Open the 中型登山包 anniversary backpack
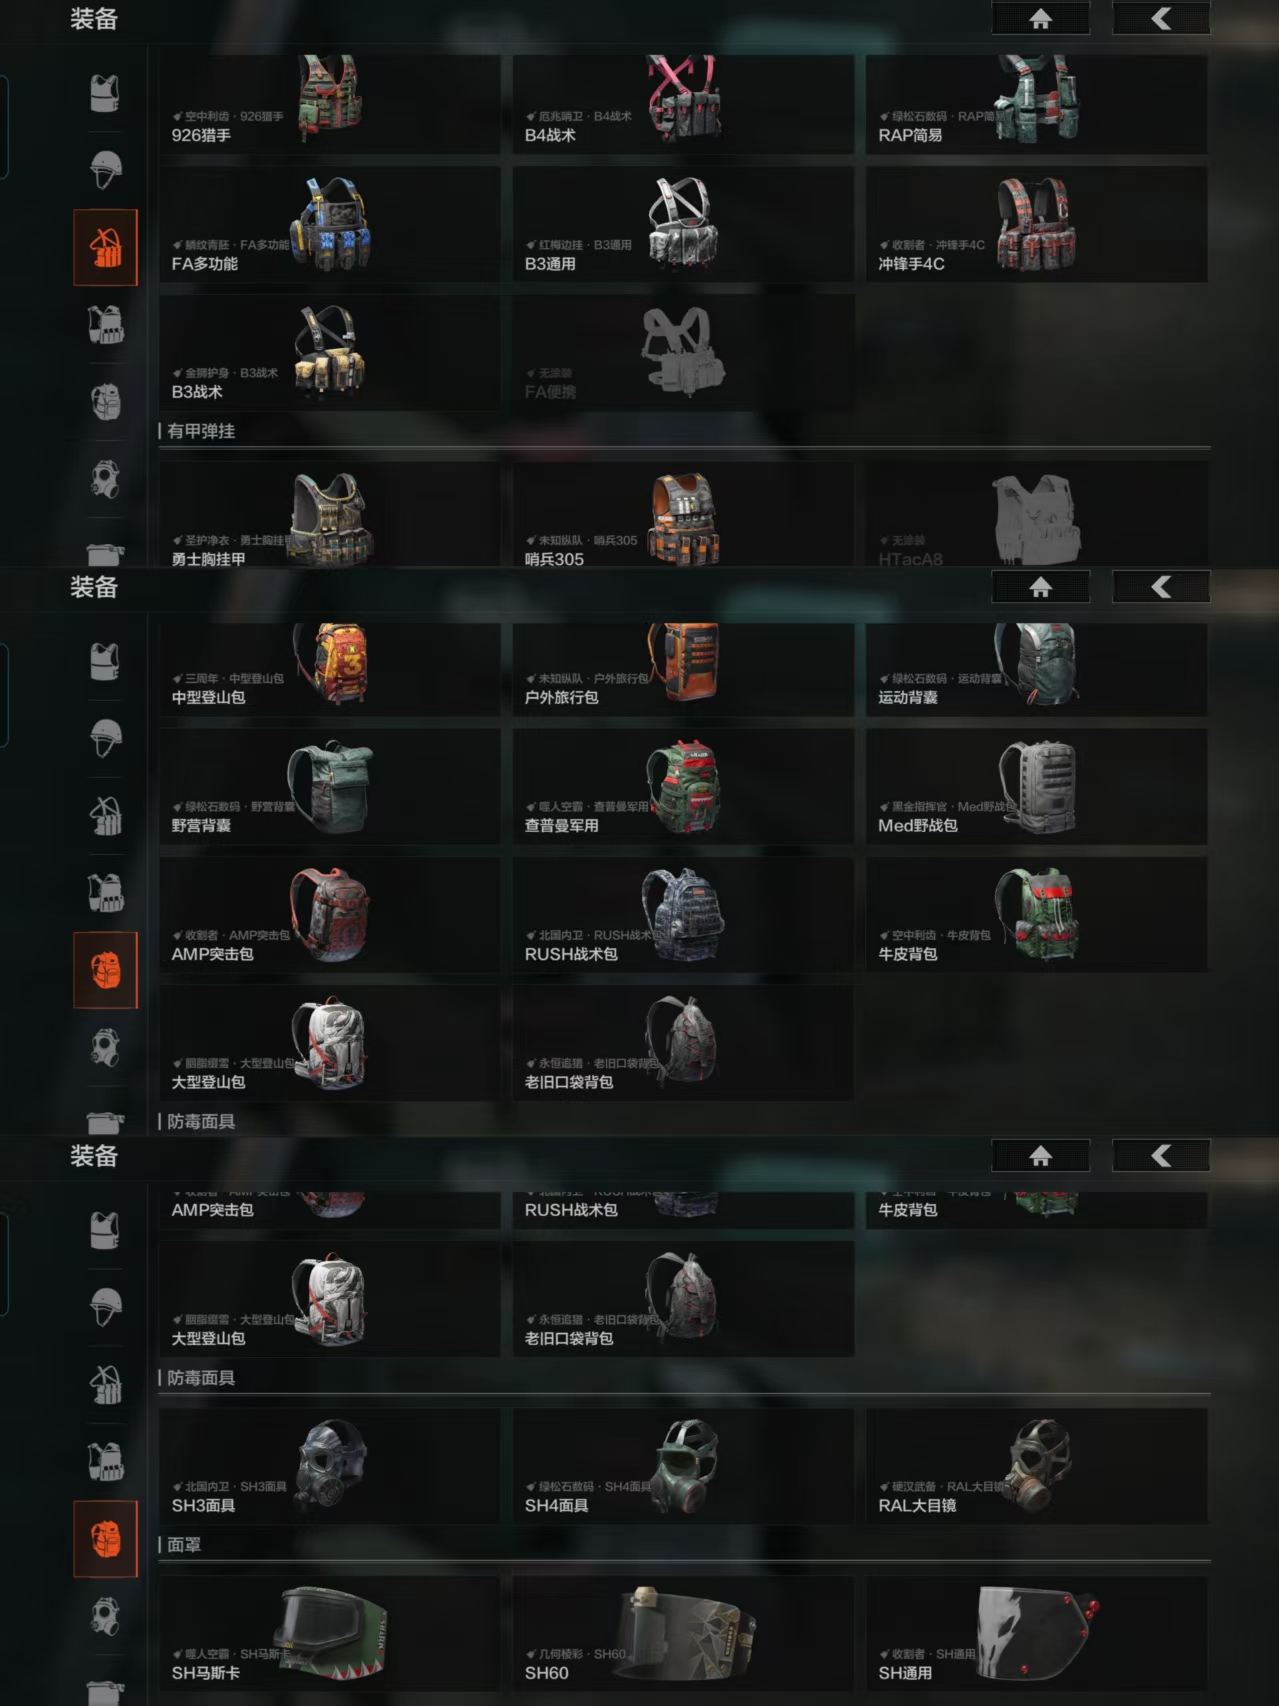 [x=329, y=669]
